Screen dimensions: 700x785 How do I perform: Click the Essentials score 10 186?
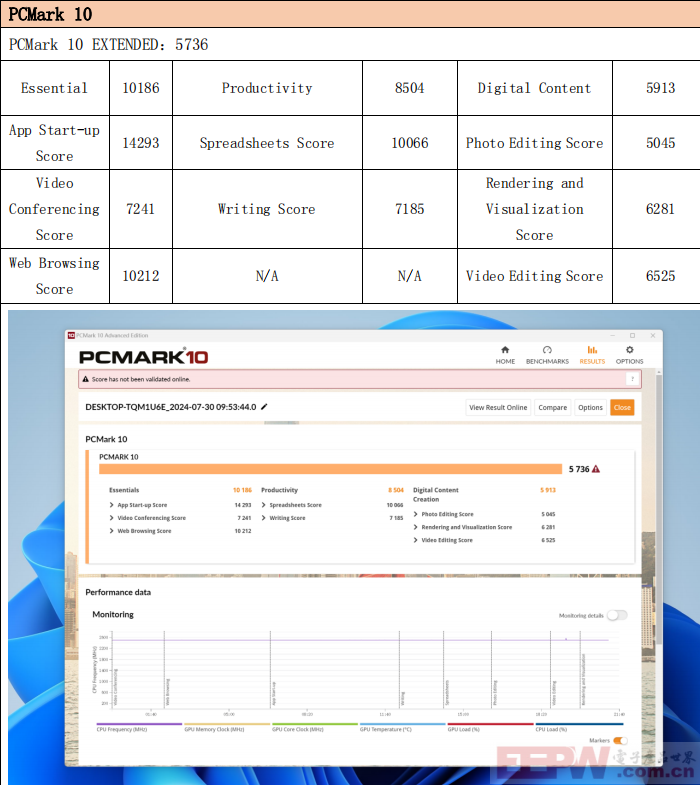242,490
